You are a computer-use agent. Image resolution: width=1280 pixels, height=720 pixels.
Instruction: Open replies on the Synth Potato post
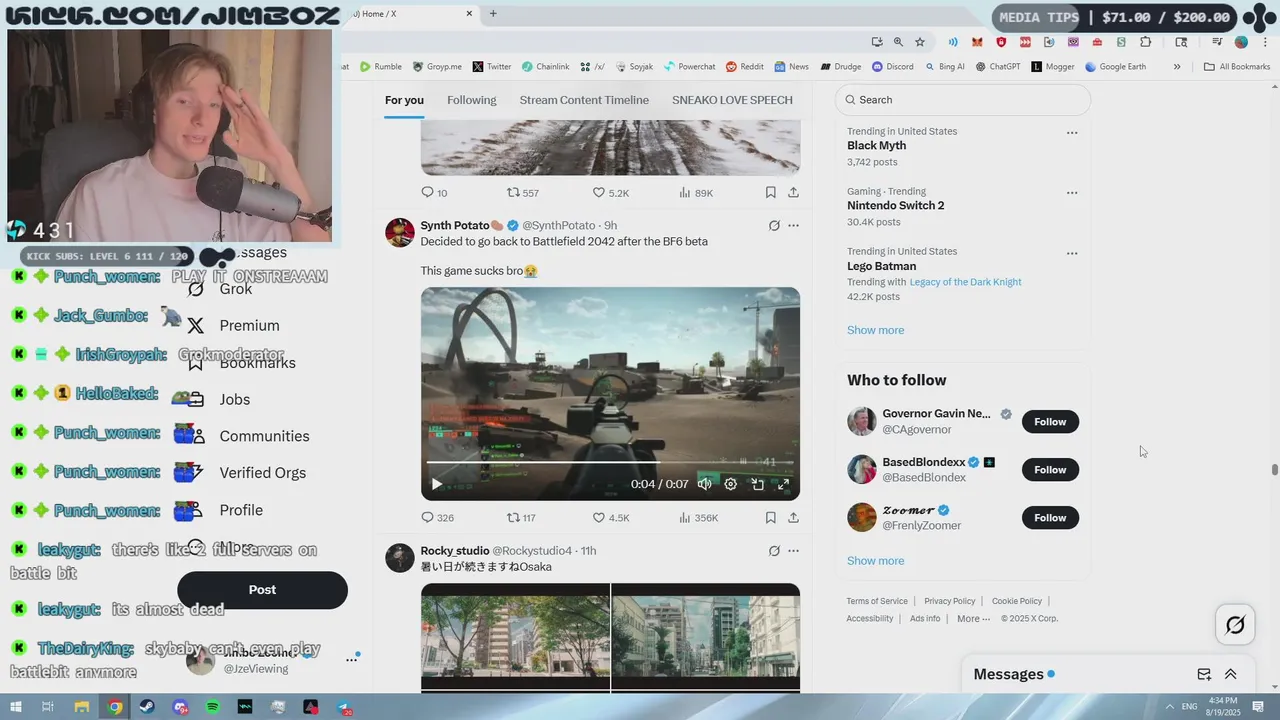click(437, 517)
